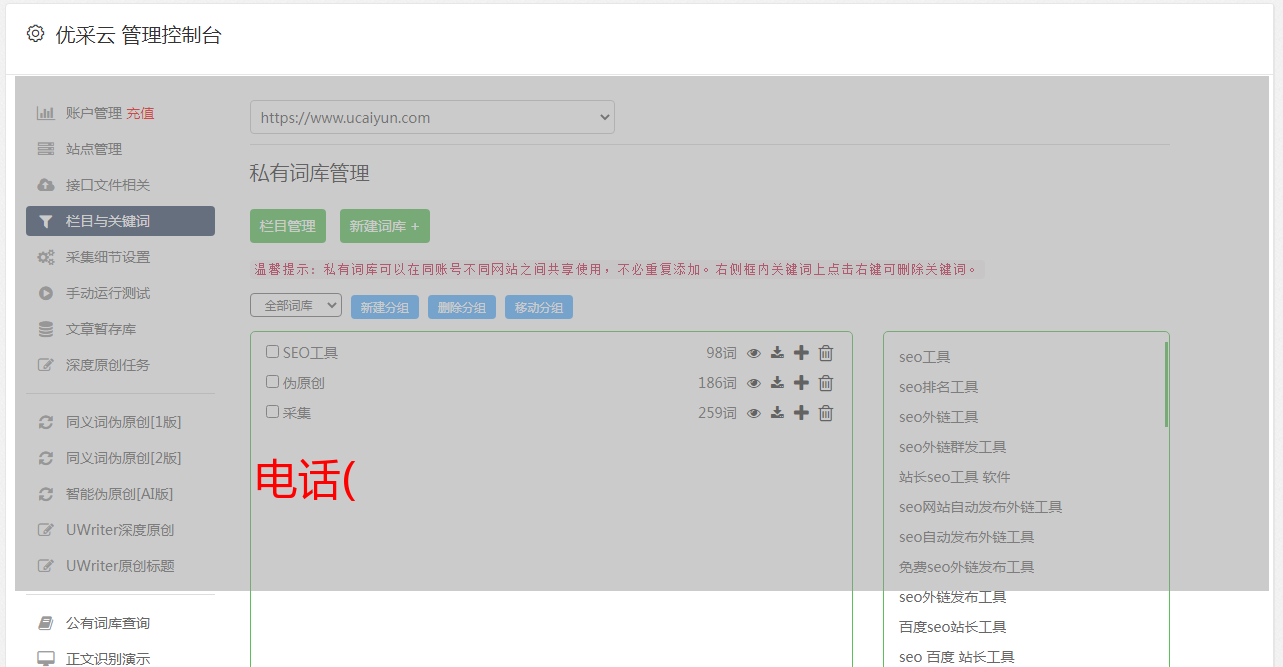Open 同义词伪原创[1版]
This screenshot has height=667, width=1283.
point(124,422)
